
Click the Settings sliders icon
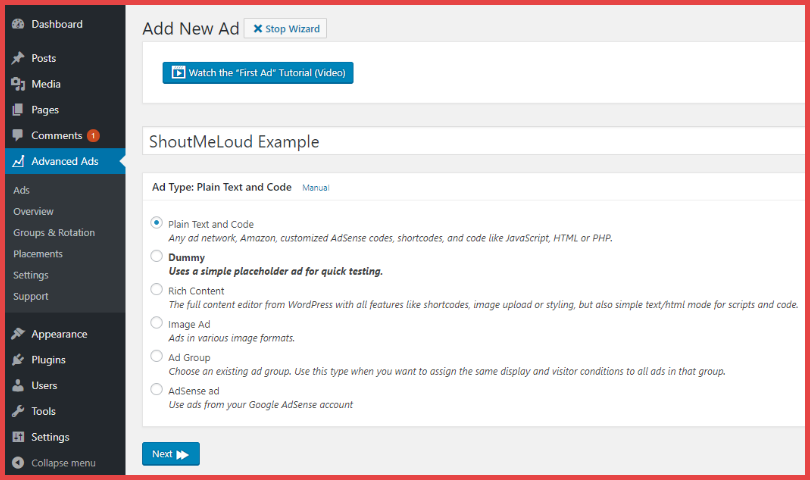pyautogui.click(x=18, y=437)
